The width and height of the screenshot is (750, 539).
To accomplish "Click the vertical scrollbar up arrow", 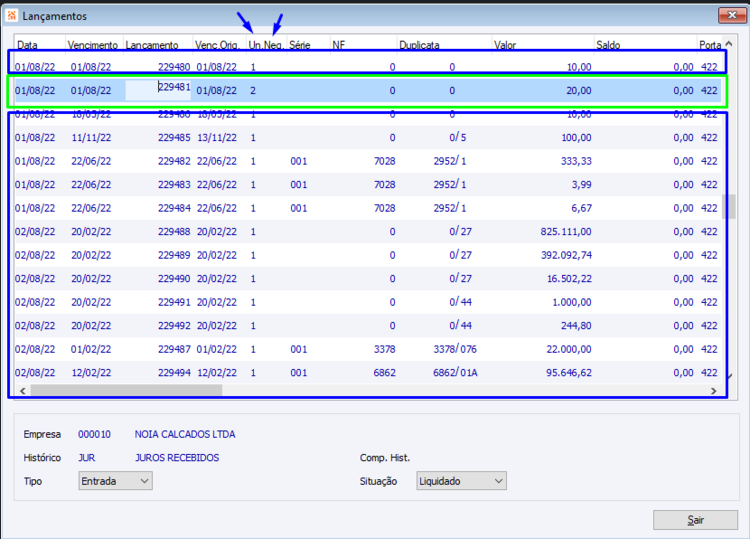I will 729,44.
